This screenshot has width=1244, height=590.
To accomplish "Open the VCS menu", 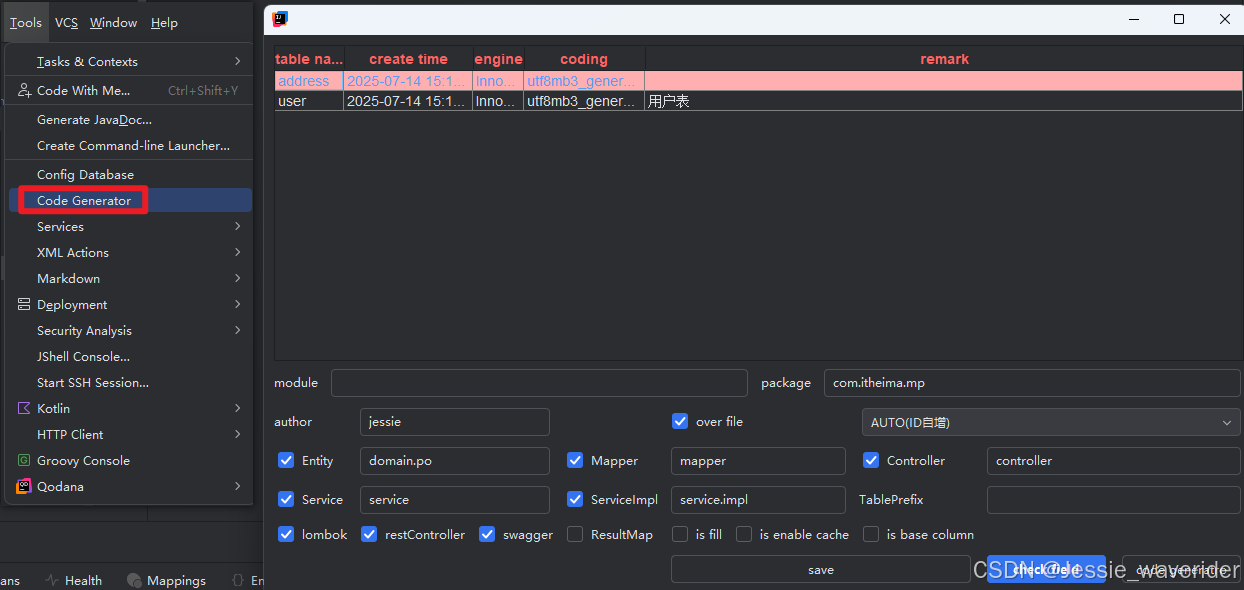I will click(66, 22).
